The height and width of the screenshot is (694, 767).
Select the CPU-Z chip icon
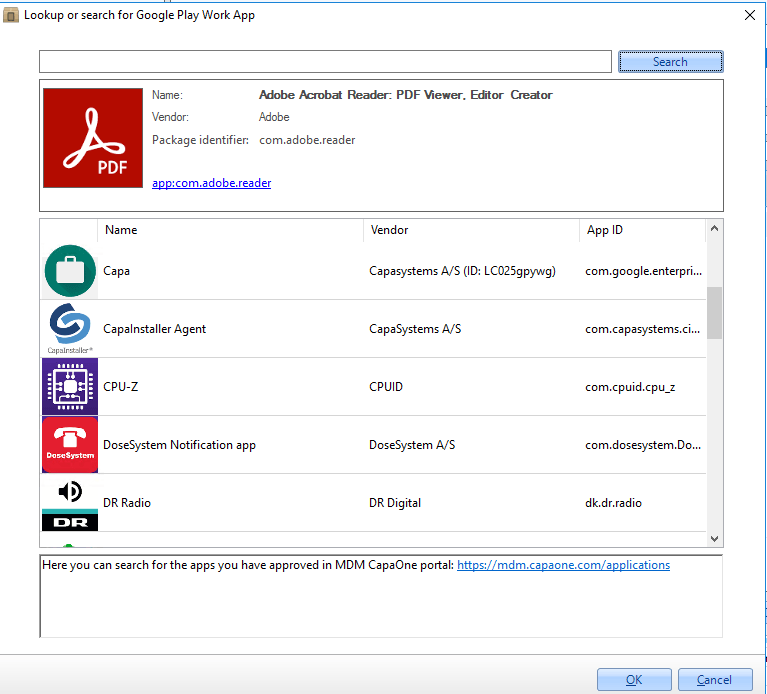click(x=70, y=386)
